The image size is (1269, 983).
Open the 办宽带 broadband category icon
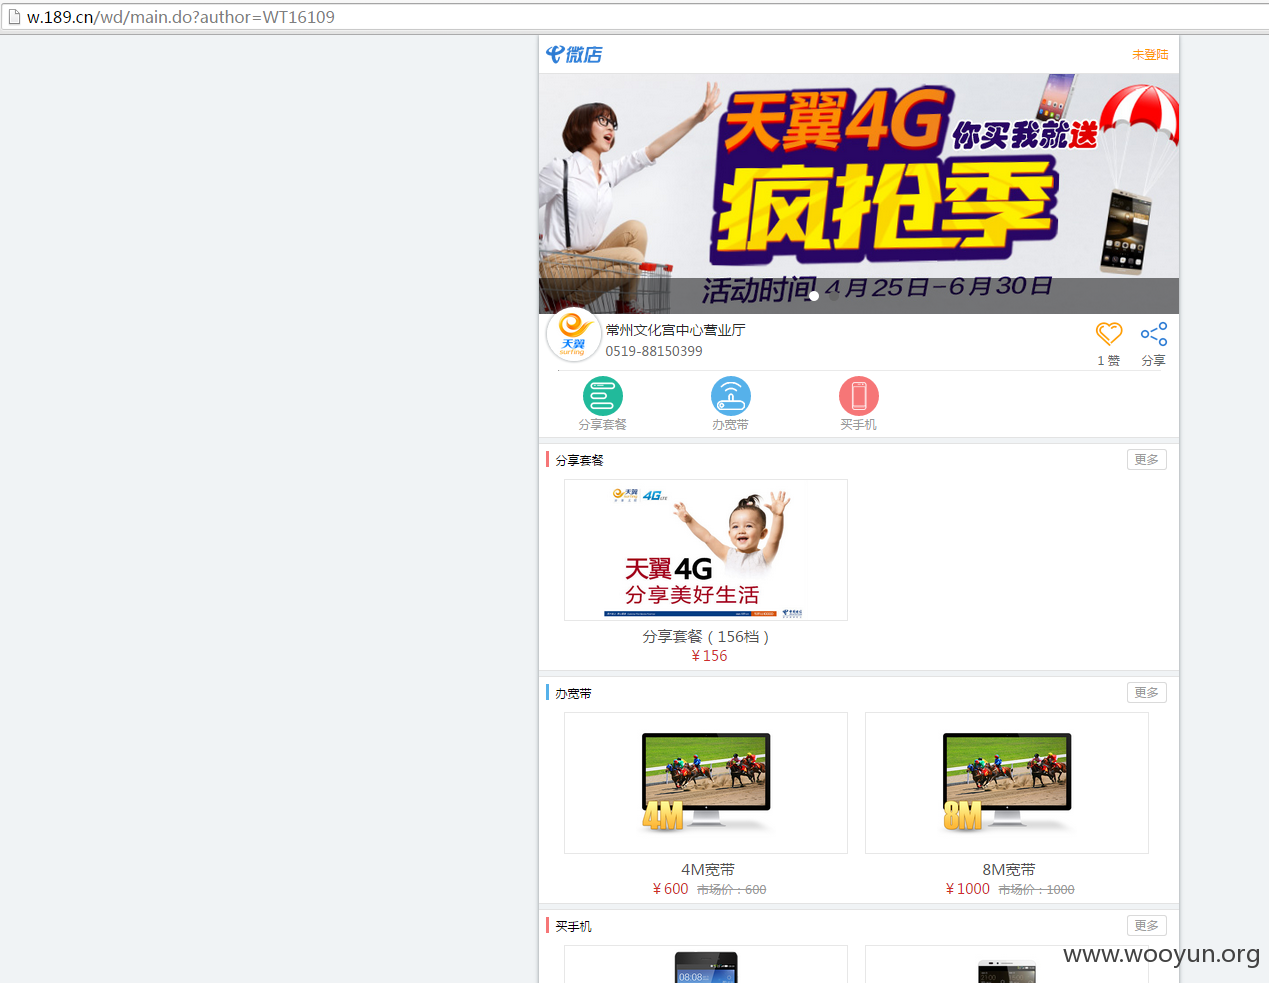tap(731, 397)
